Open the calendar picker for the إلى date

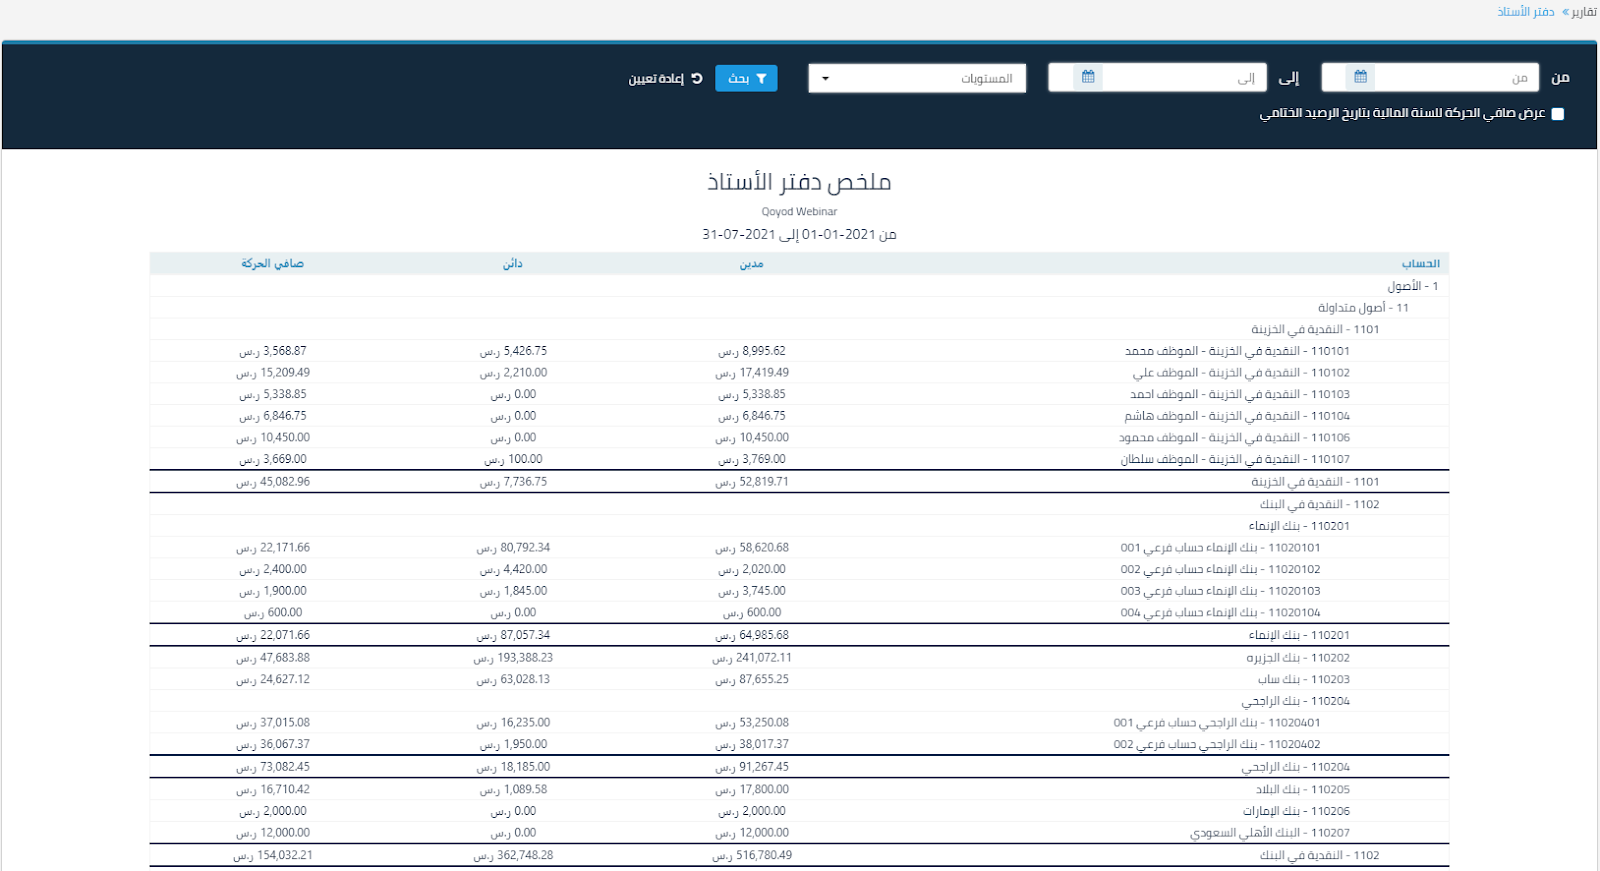(1088, 77)
